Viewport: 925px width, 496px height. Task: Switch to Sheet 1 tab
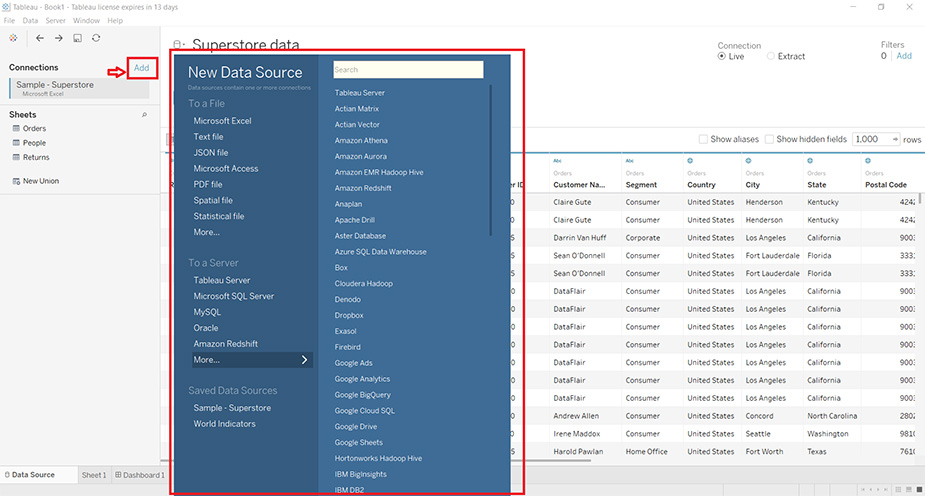(x=94, y=475)
